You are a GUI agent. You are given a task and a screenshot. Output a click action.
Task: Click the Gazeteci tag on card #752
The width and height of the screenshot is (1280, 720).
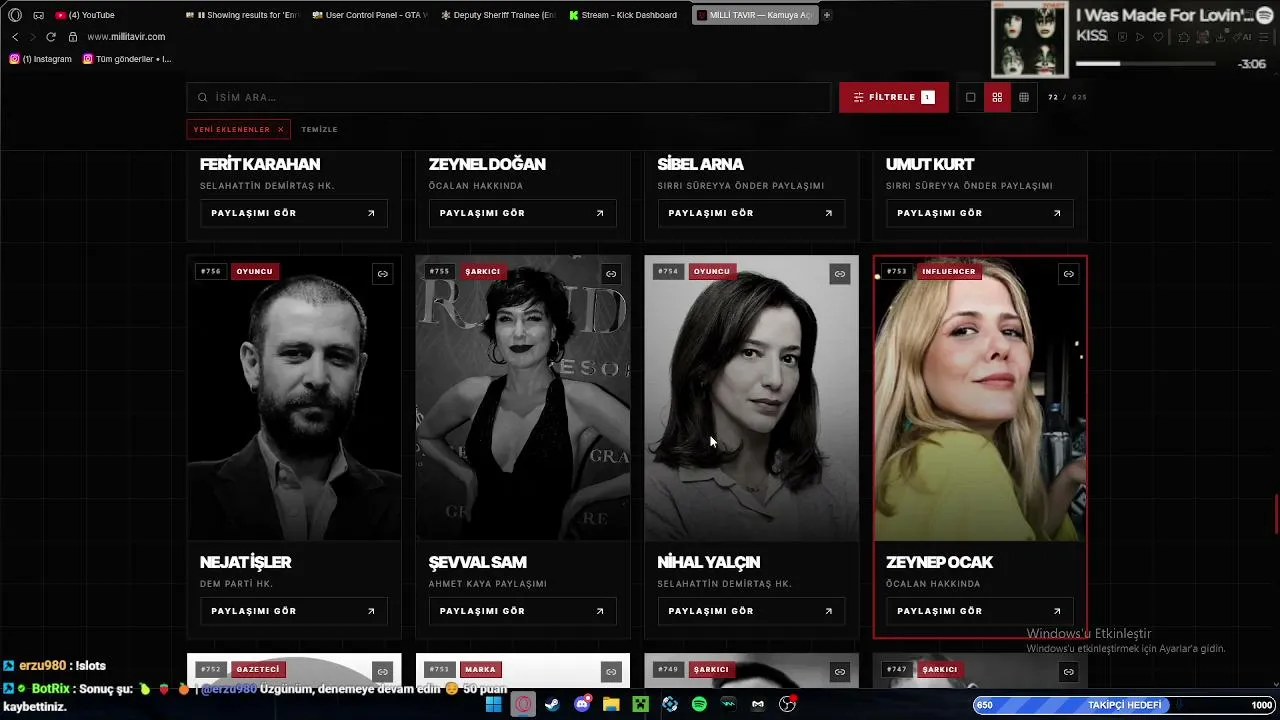(258, 669)
